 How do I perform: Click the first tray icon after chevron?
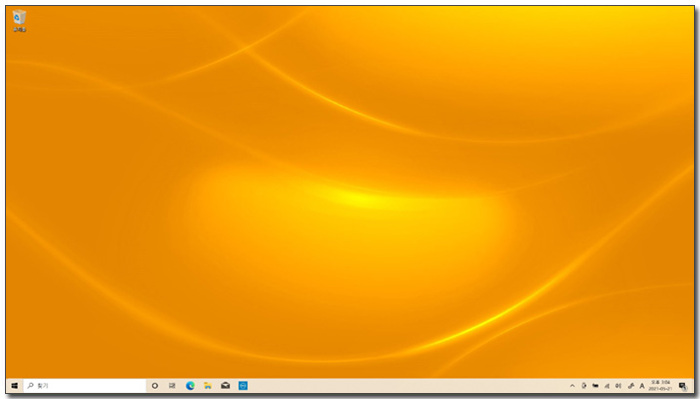tap(584, 386)
